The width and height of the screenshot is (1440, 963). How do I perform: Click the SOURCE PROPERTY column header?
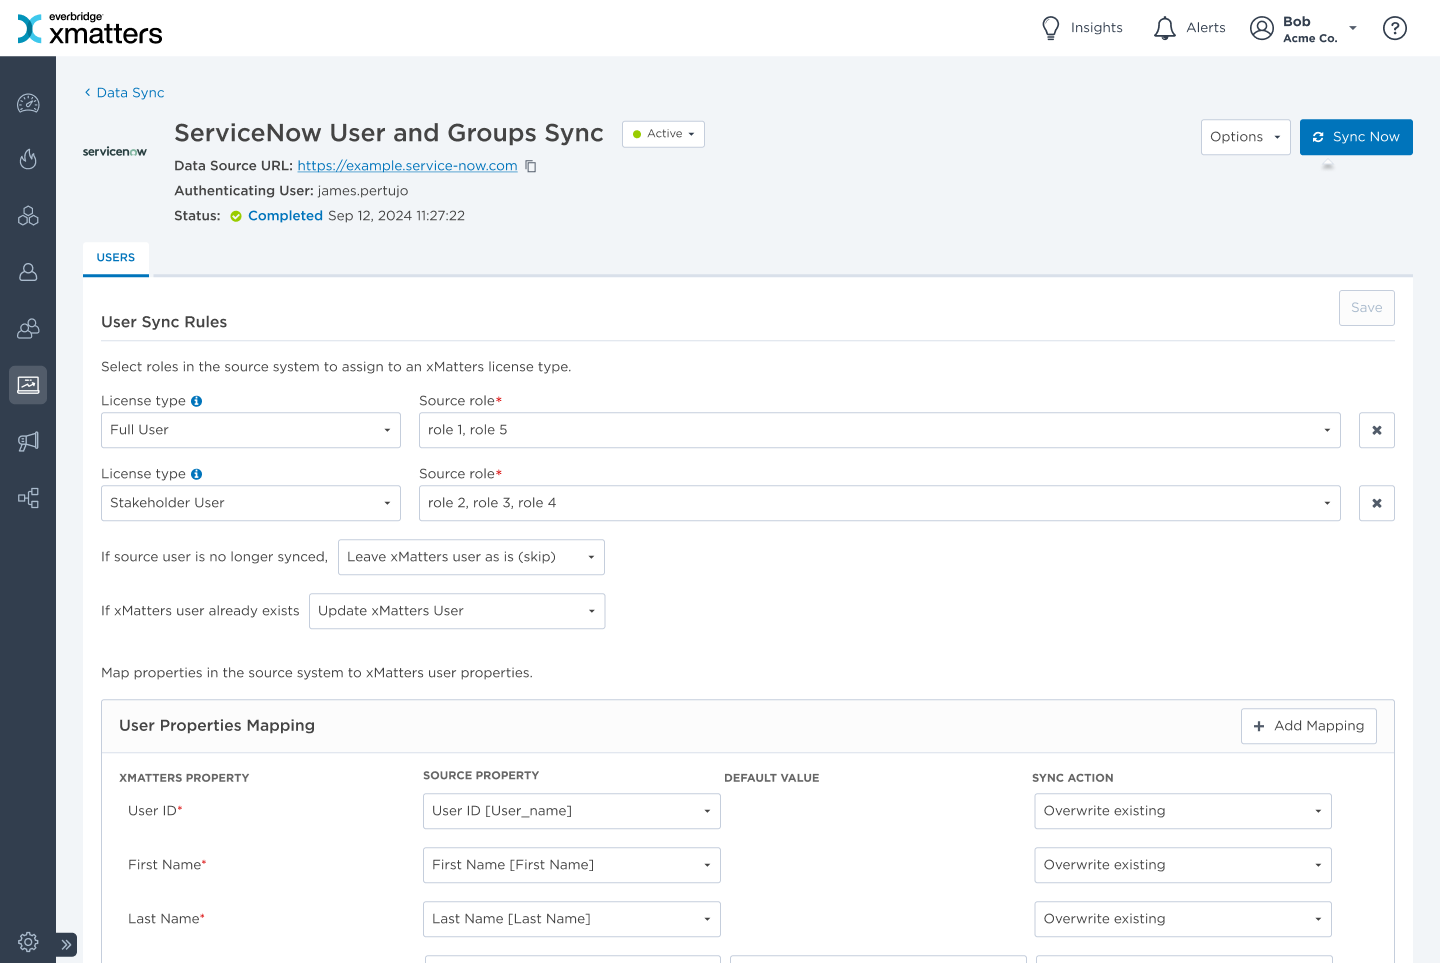point(481,776)
